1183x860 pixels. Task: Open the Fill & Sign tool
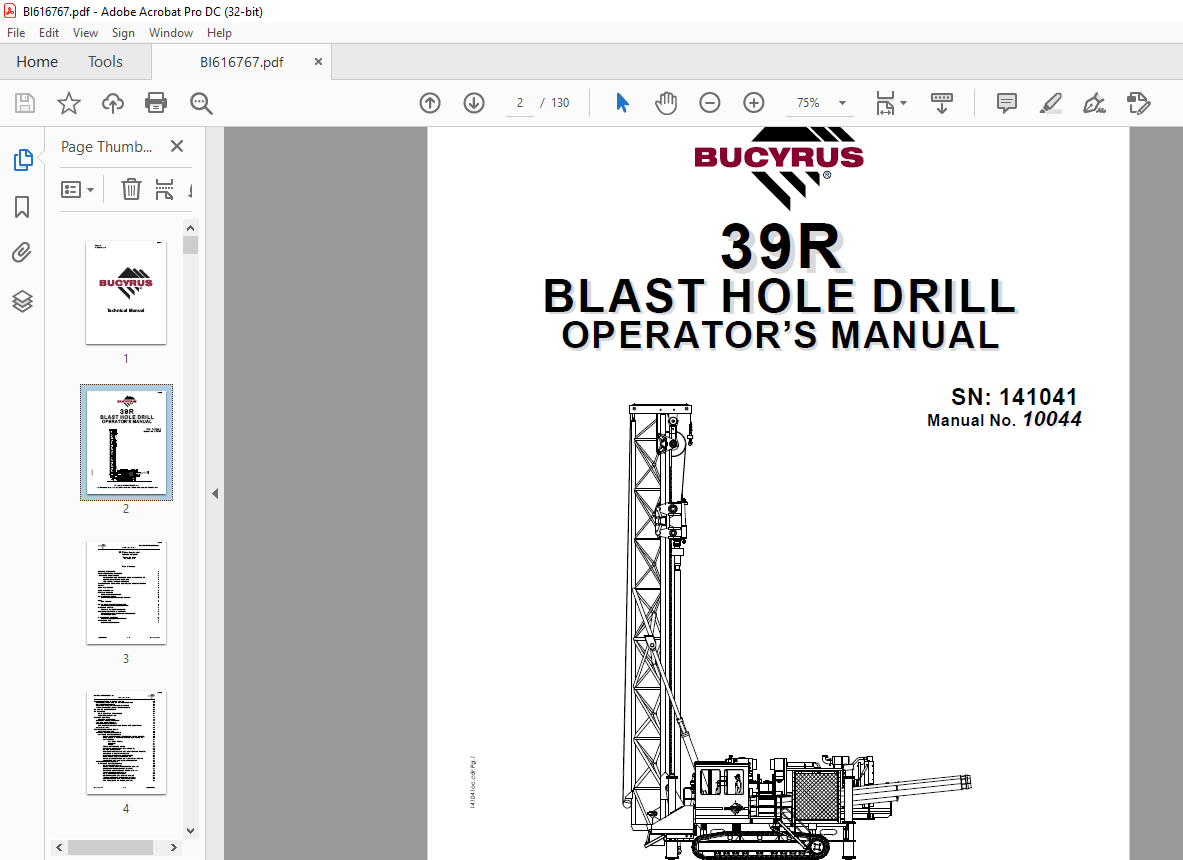1094,103
